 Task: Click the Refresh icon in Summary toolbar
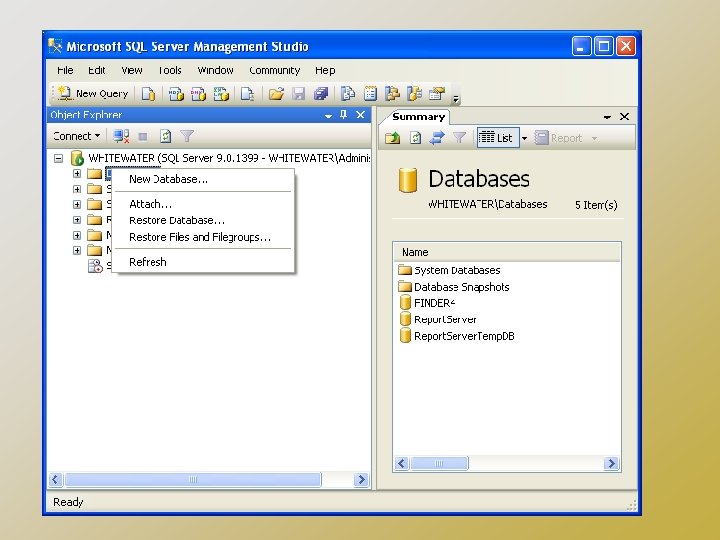(x=416, y=138)
